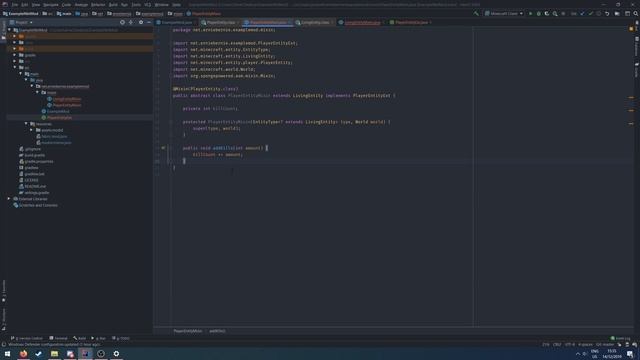This screenshot has height=360, width=640.
Task: Click the Build Project hammer icon
Action: coord(476,13)
